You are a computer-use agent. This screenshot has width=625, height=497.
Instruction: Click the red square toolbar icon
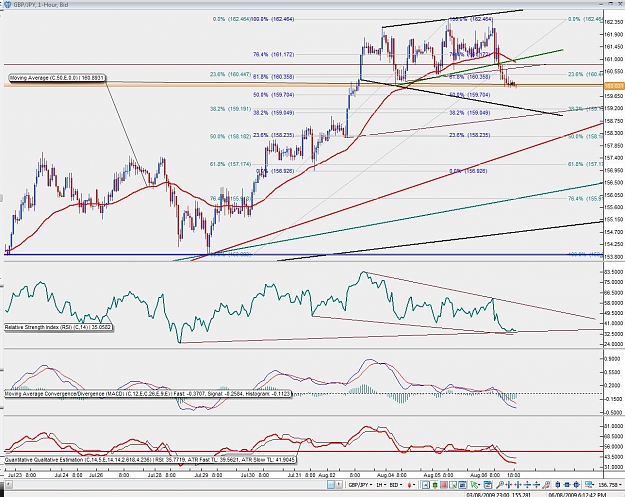pyautogui.click(x=444, y=485)
